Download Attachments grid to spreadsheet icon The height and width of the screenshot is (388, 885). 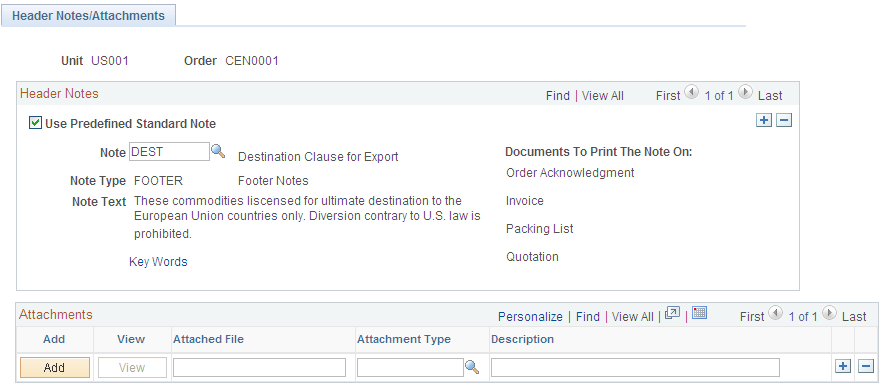pos(699,312)
